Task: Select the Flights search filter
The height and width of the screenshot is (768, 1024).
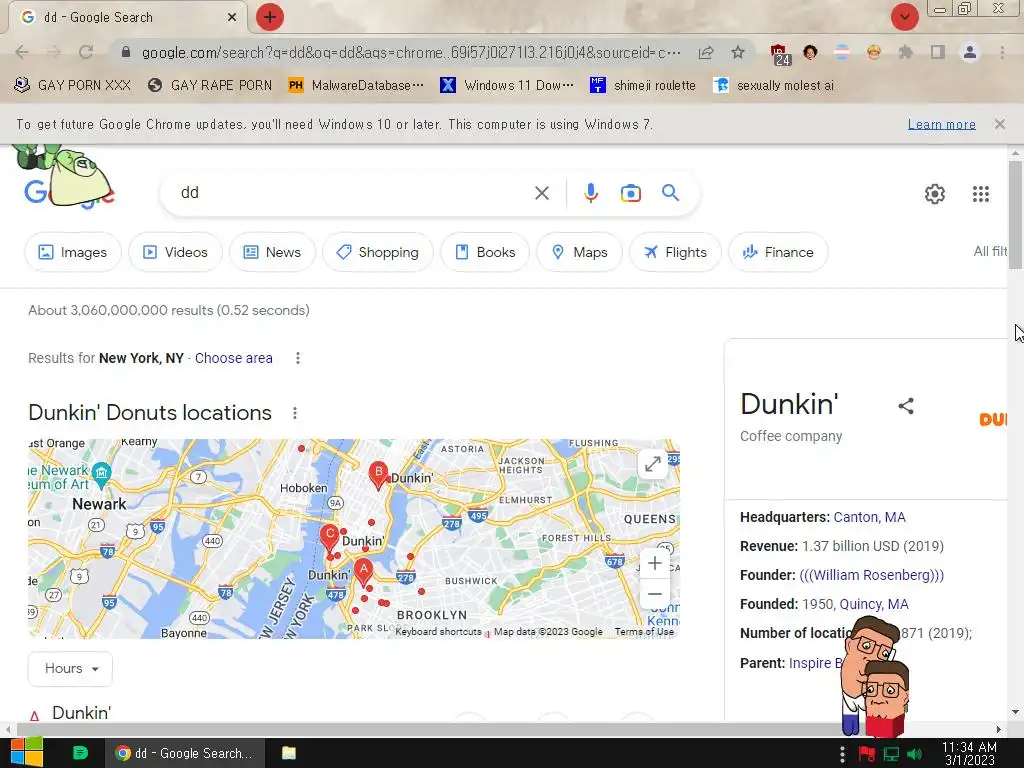Action: click(675, 252)
